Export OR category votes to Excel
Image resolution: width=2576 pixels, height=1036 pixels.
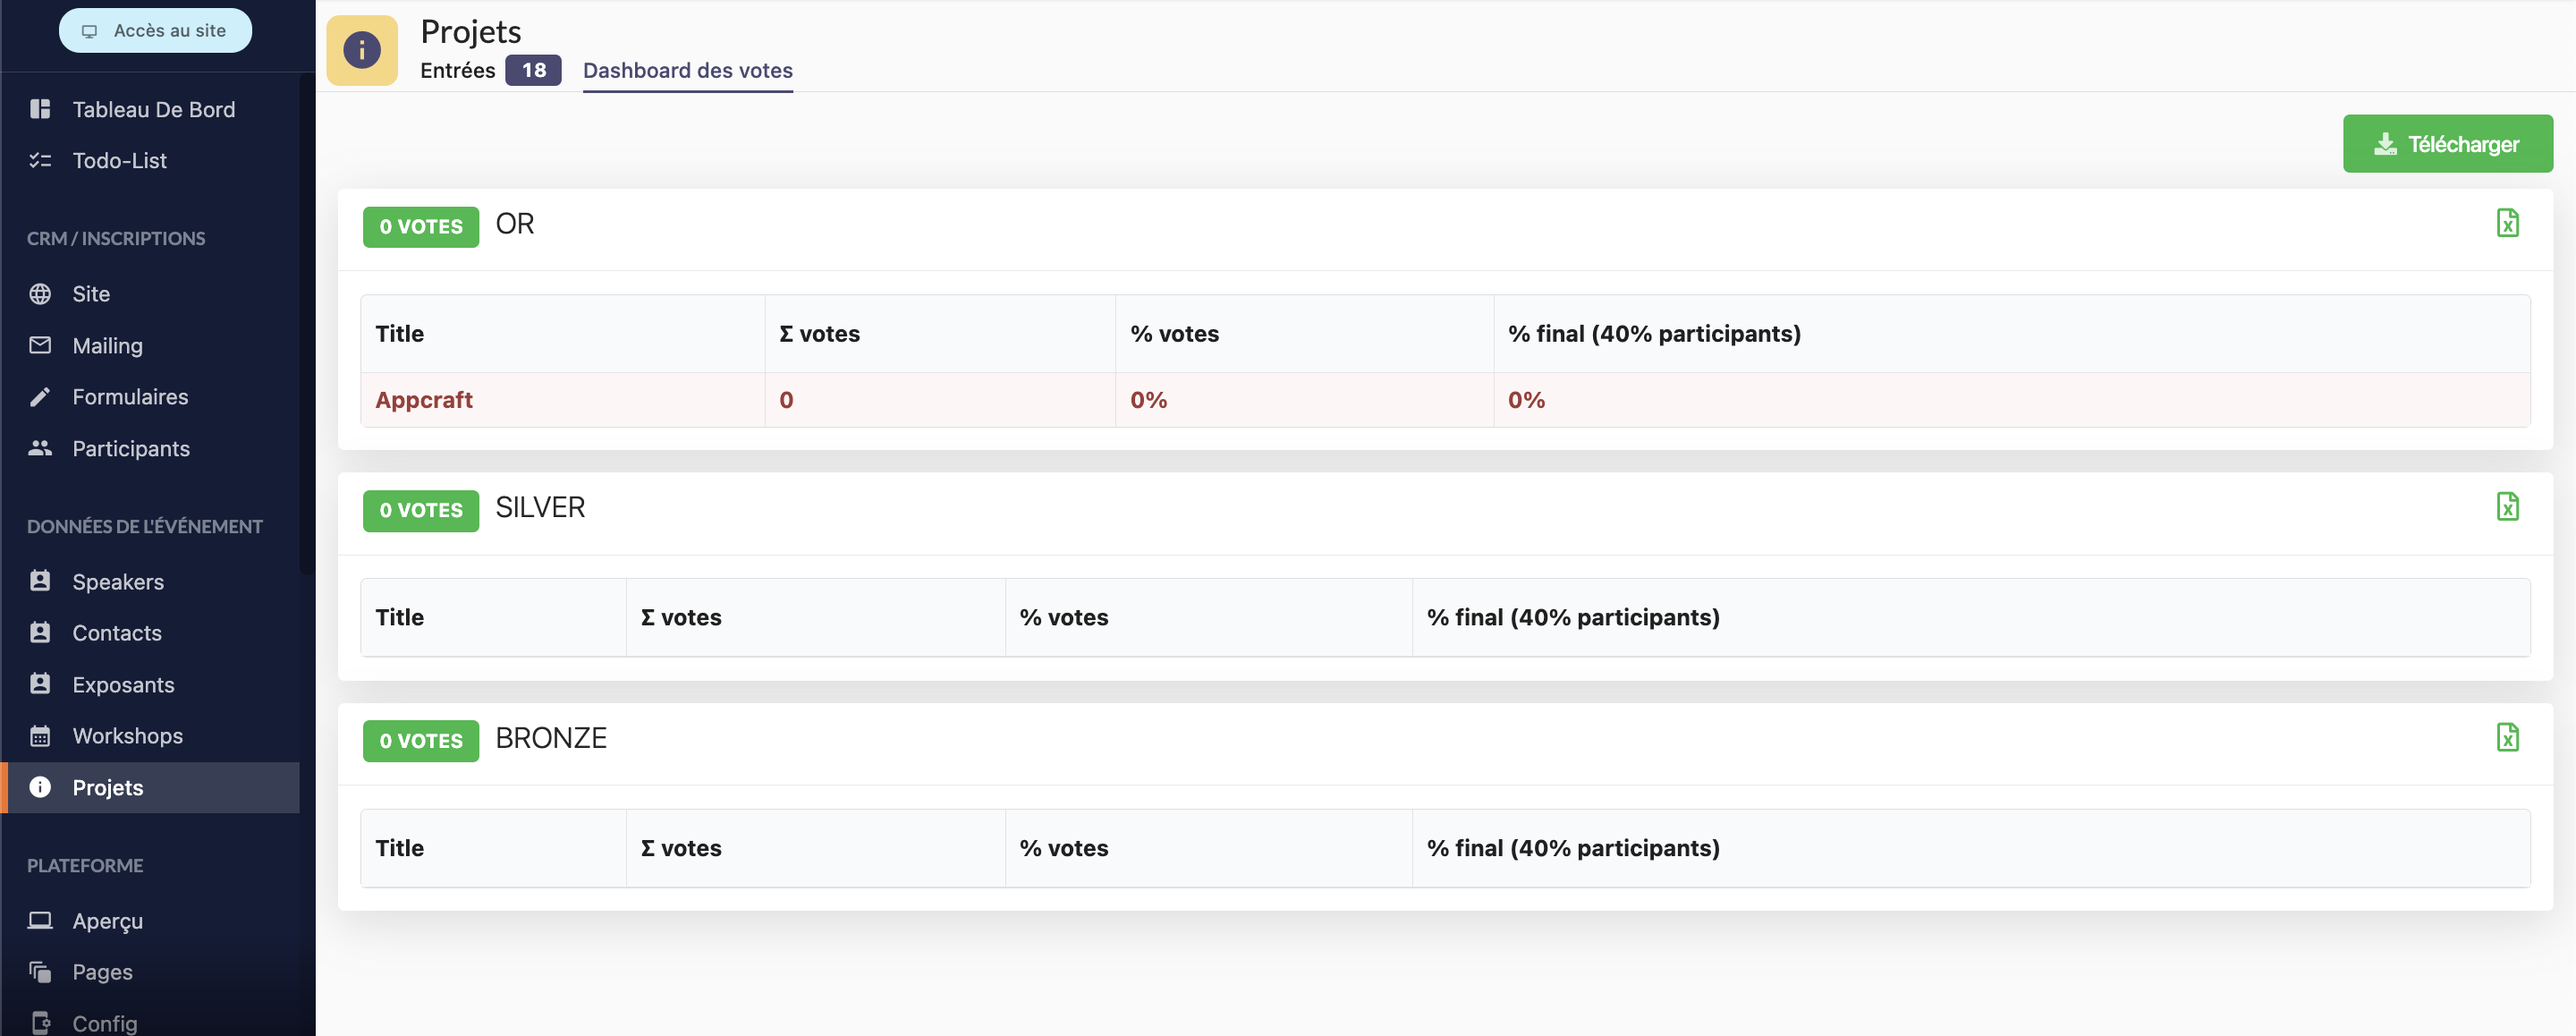pos(2506,223)
